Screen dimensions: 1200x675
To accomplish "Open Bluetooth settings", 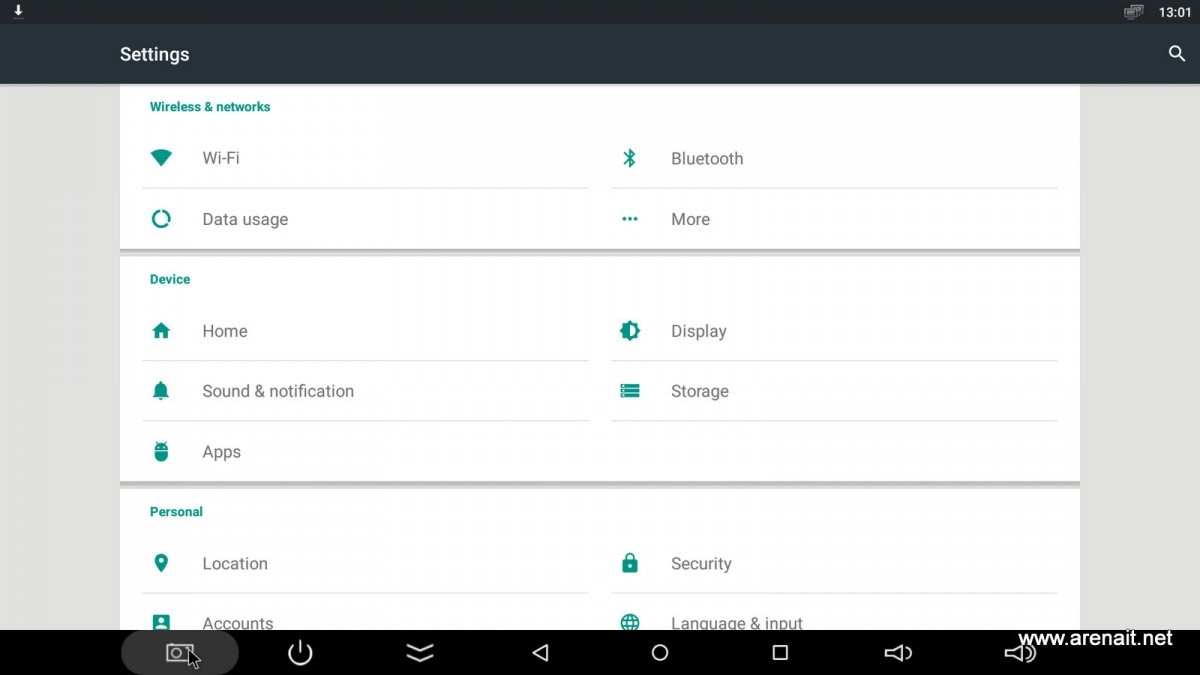I will [706, 159].
